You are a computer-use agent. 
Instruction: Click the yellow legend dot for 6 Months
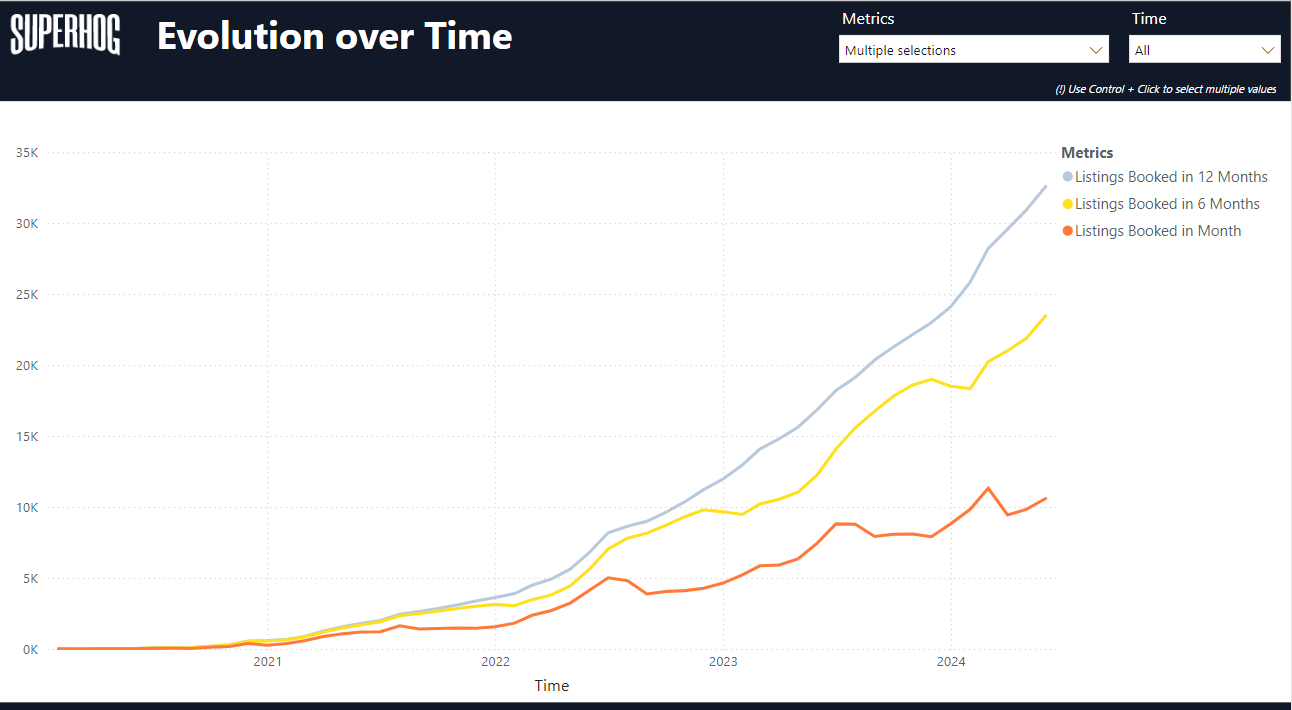click(x=1067, y=204)
